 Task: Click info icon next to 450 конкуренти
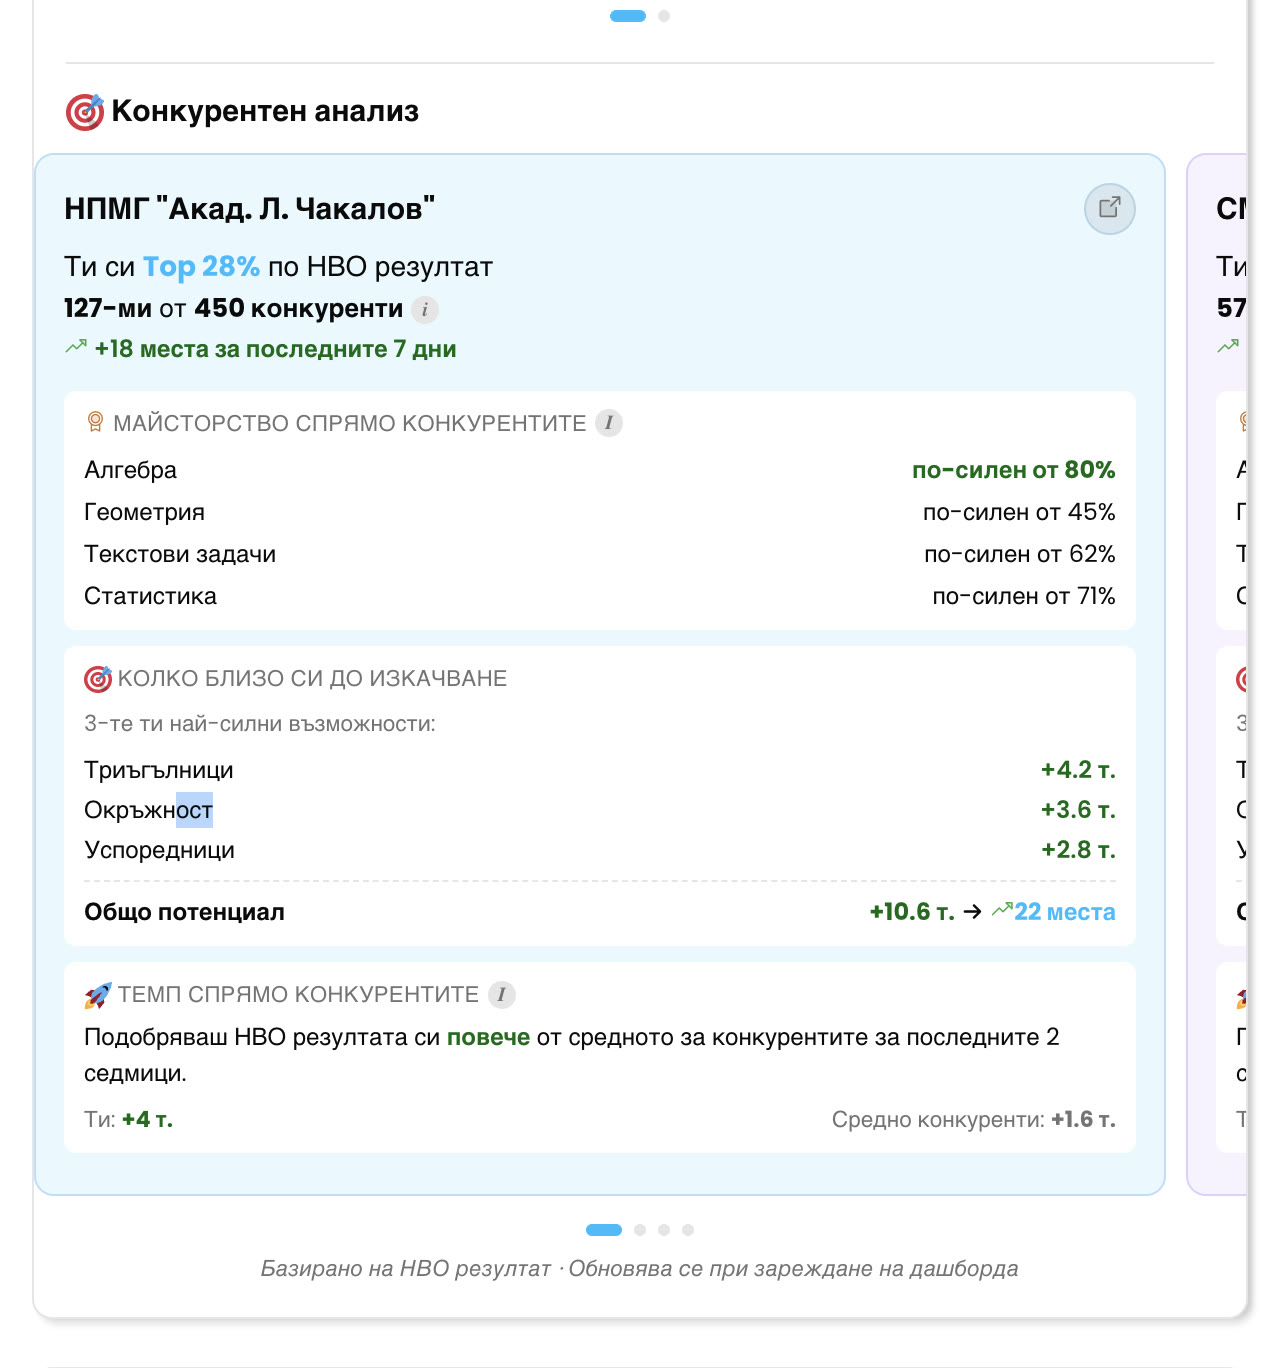[425, 310]
